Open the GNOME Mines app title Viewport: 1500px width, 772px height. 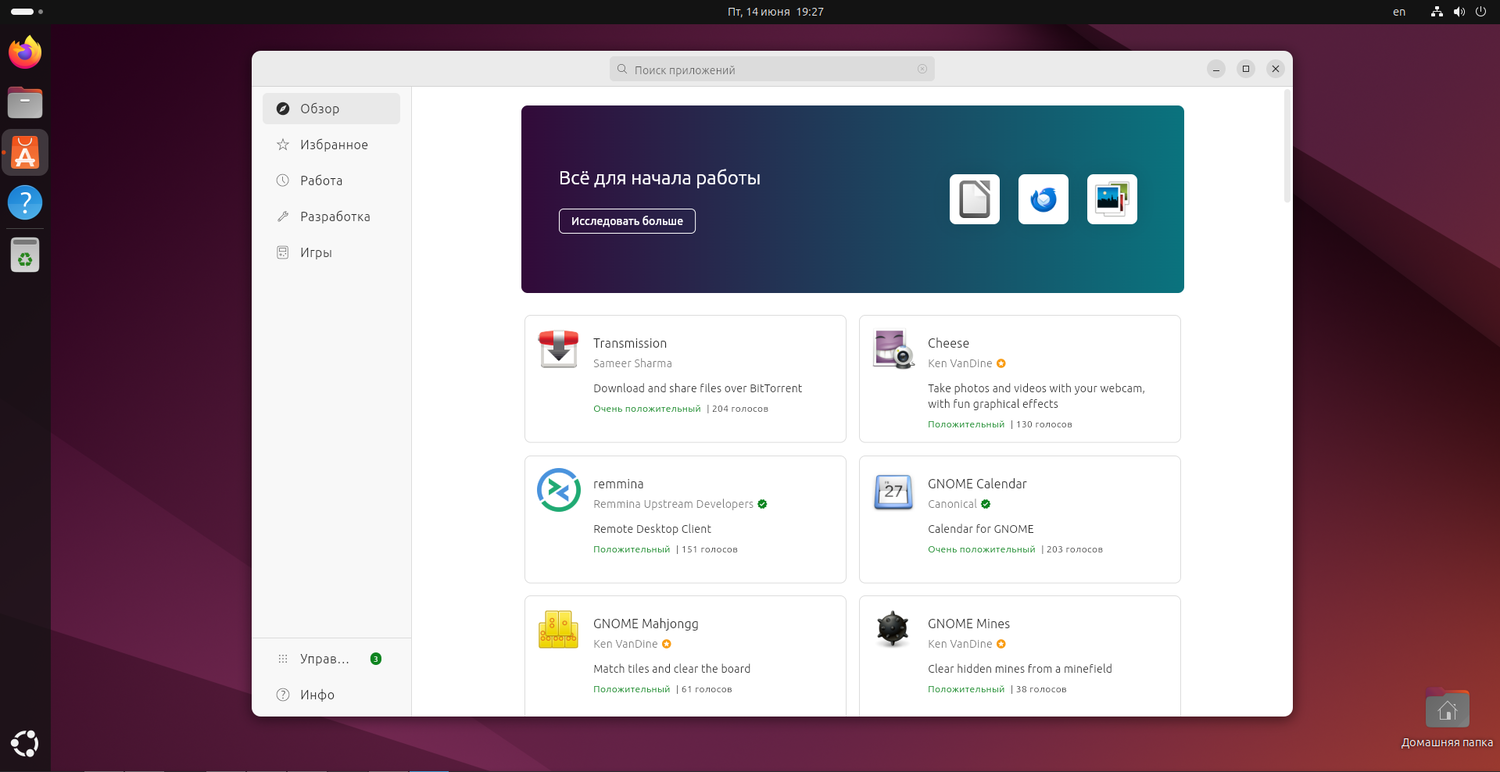pyautogui.click(x=969, y=624)
